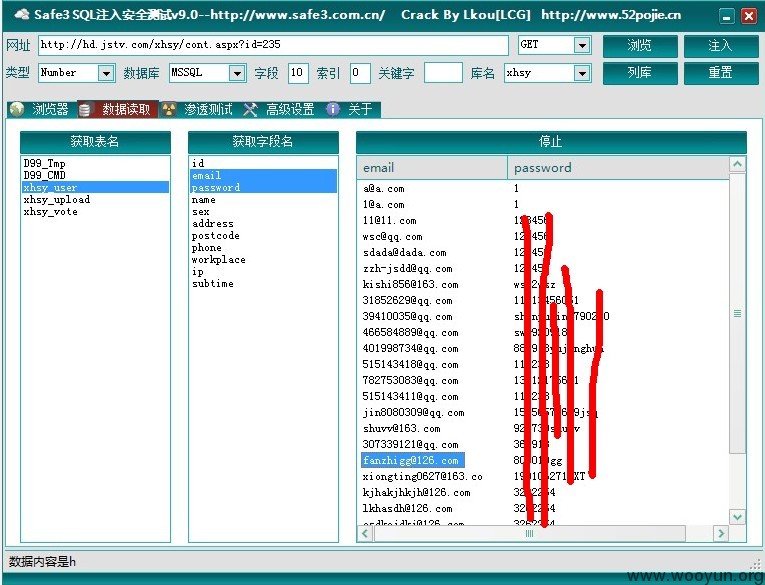Select the workplace field
This screenshot has height=585, width=765.
tap(263, 260)
